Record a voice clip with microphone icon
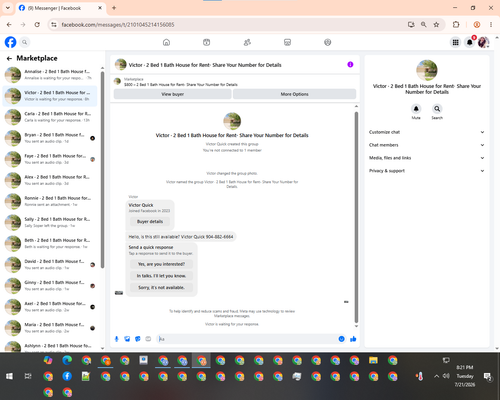 tap(117, 339)
